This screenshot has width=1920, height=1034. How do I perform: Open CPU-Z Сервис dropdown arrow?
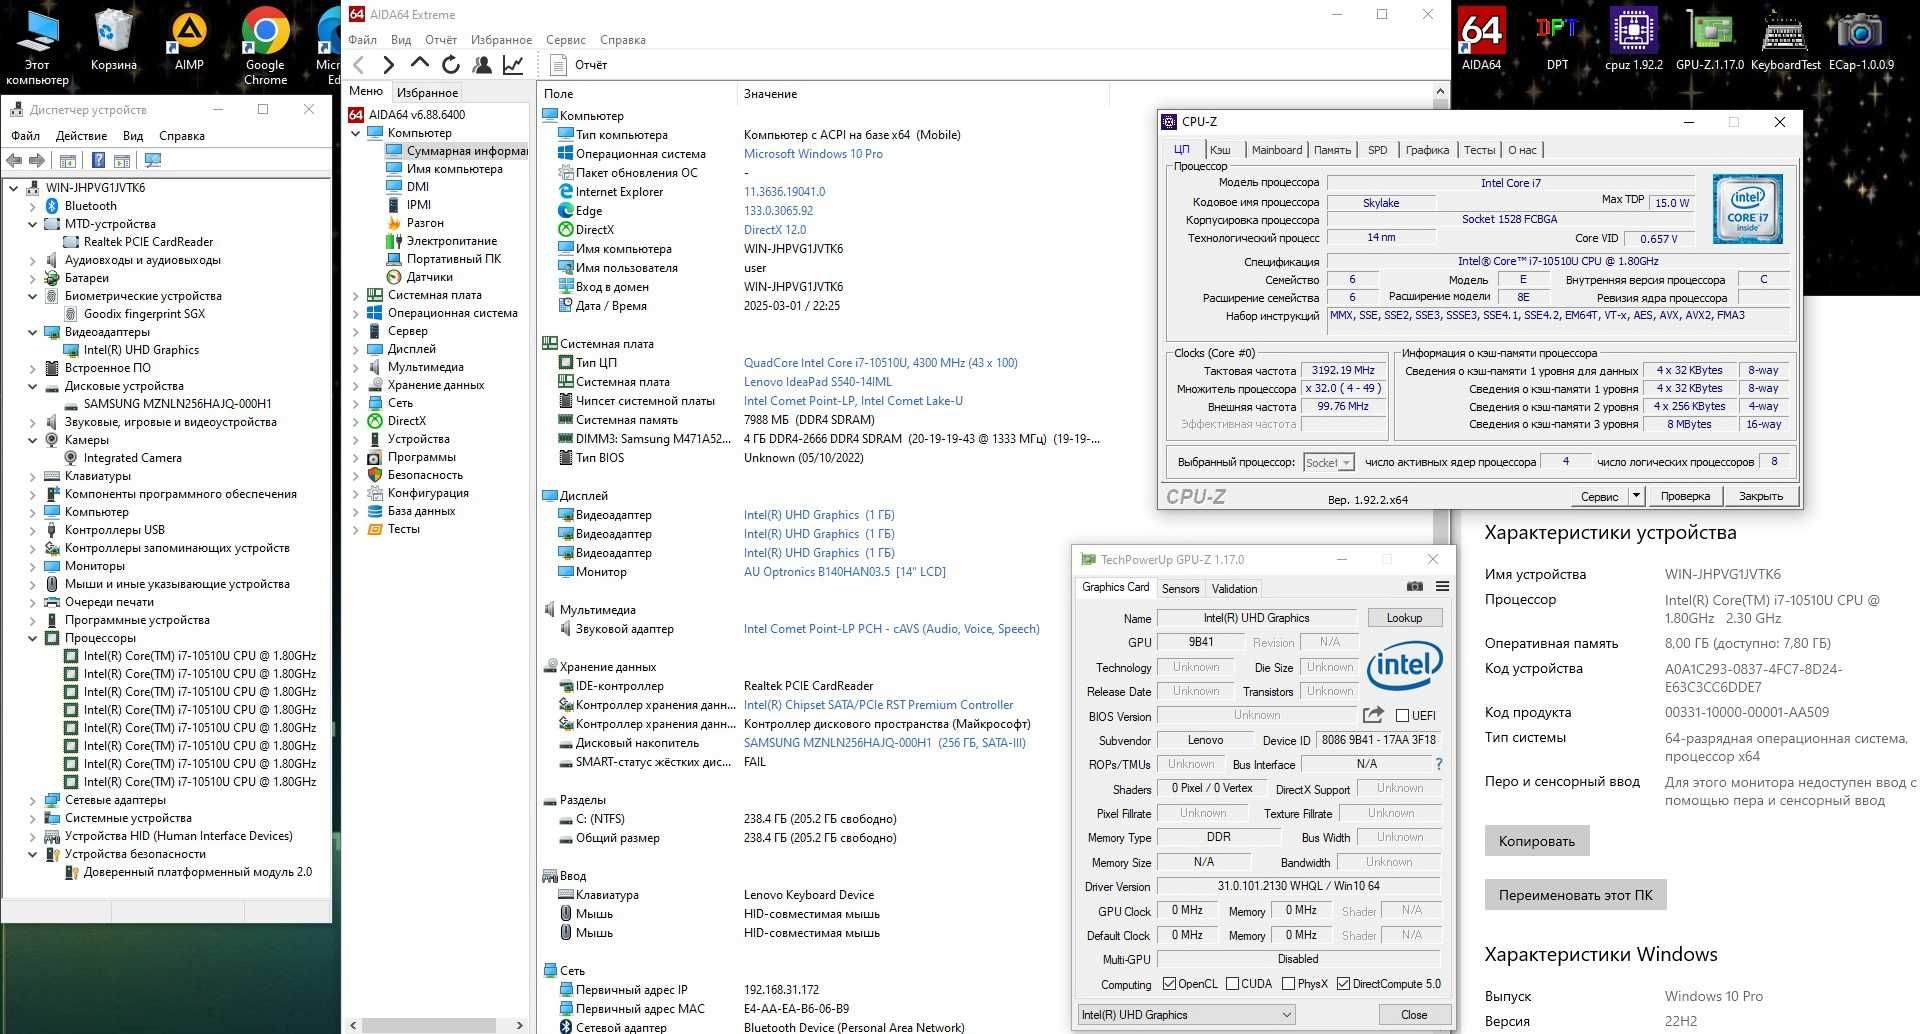1636,496
